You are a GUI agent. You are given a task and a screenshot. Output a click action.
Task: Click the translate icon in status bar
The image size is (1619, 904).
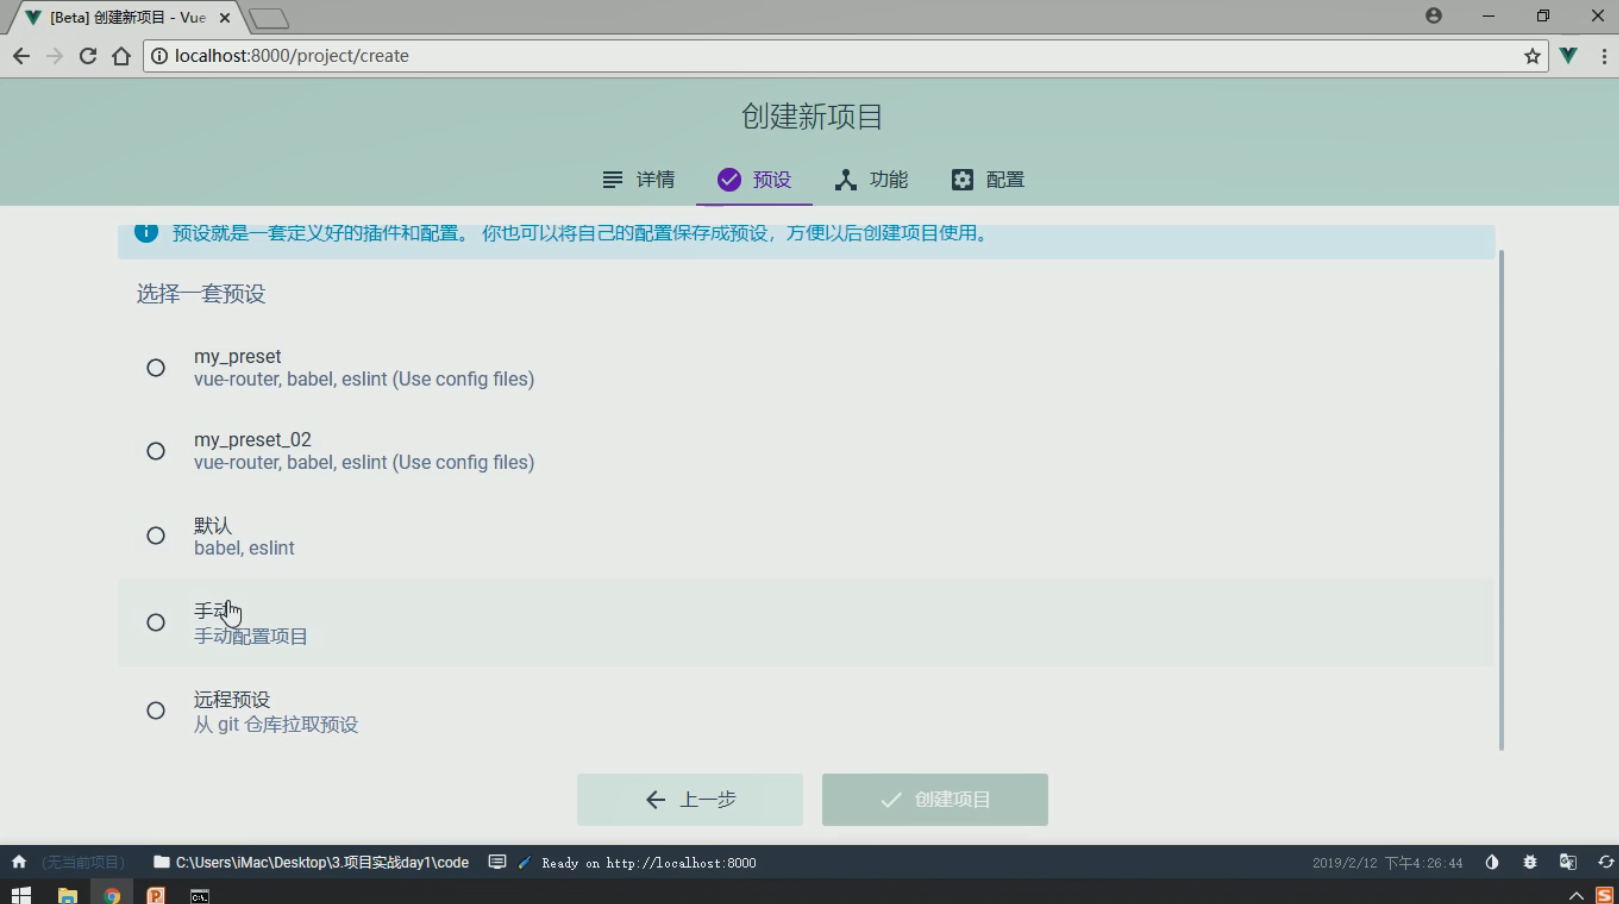point(1568,862)
